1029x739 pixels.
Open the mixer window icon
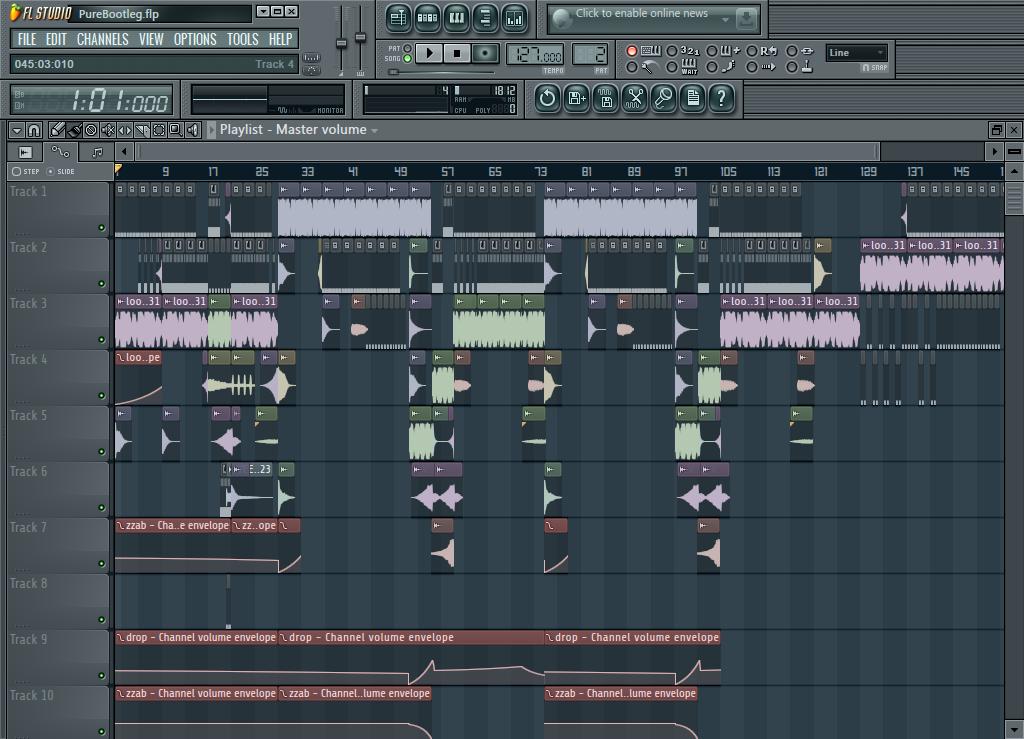pos(514,17)
